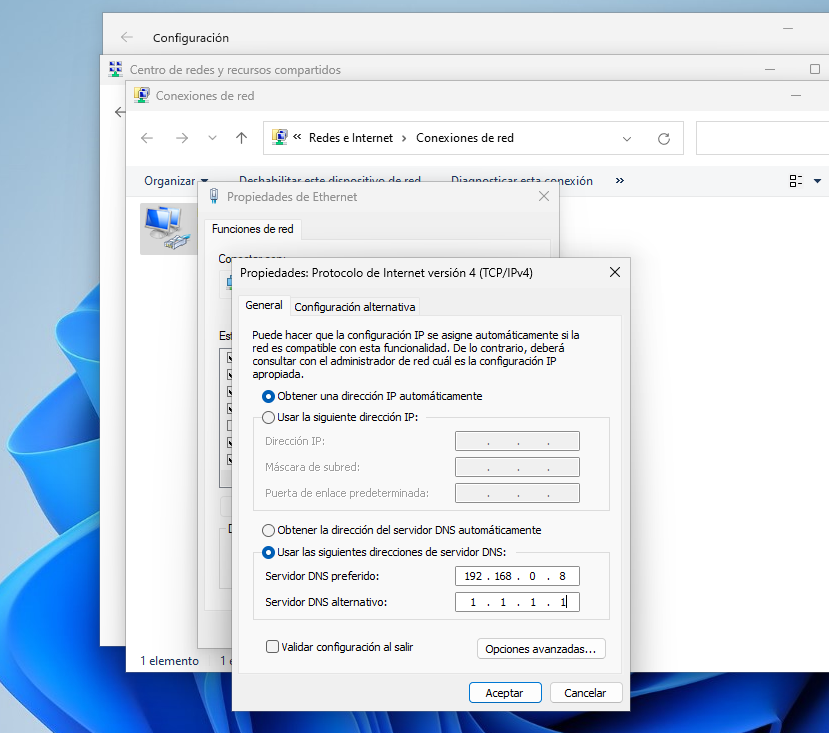Image resolution: width=829 pixels, height=733 pixels.
Task: Click the Servidor DNS preferido field
Action: tap(517, 576)
